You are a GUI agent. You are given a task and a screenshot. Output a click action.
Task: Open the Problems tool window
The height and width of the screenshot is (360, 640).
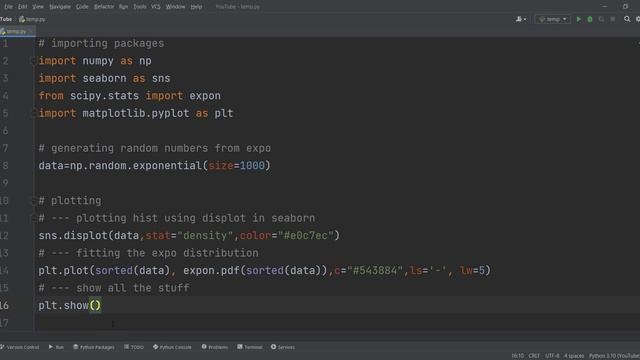click(x=215, y=347)
